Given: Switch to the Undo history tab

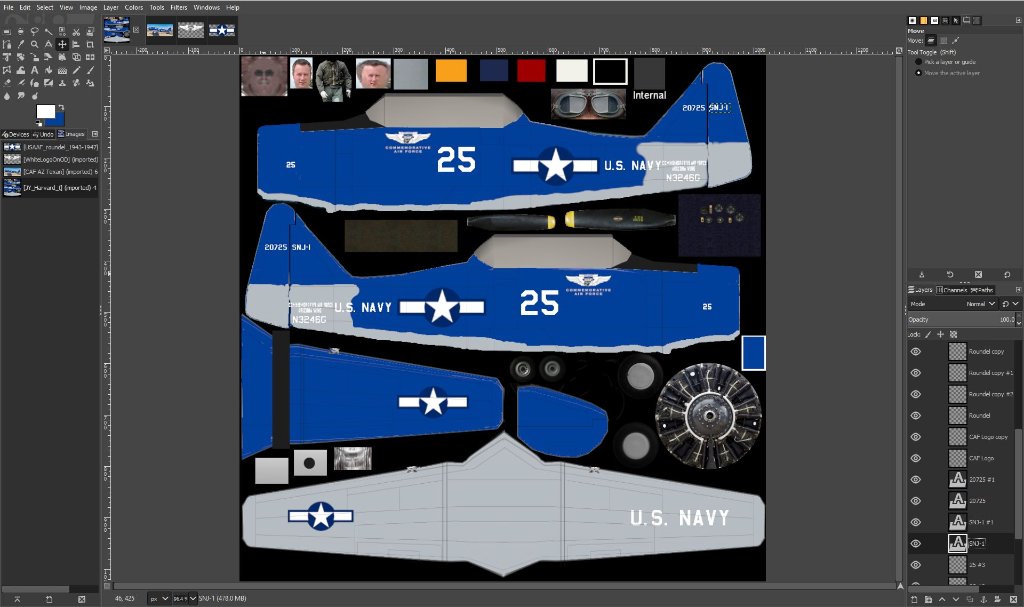Looking at the screenshot, I should point(44,134).
